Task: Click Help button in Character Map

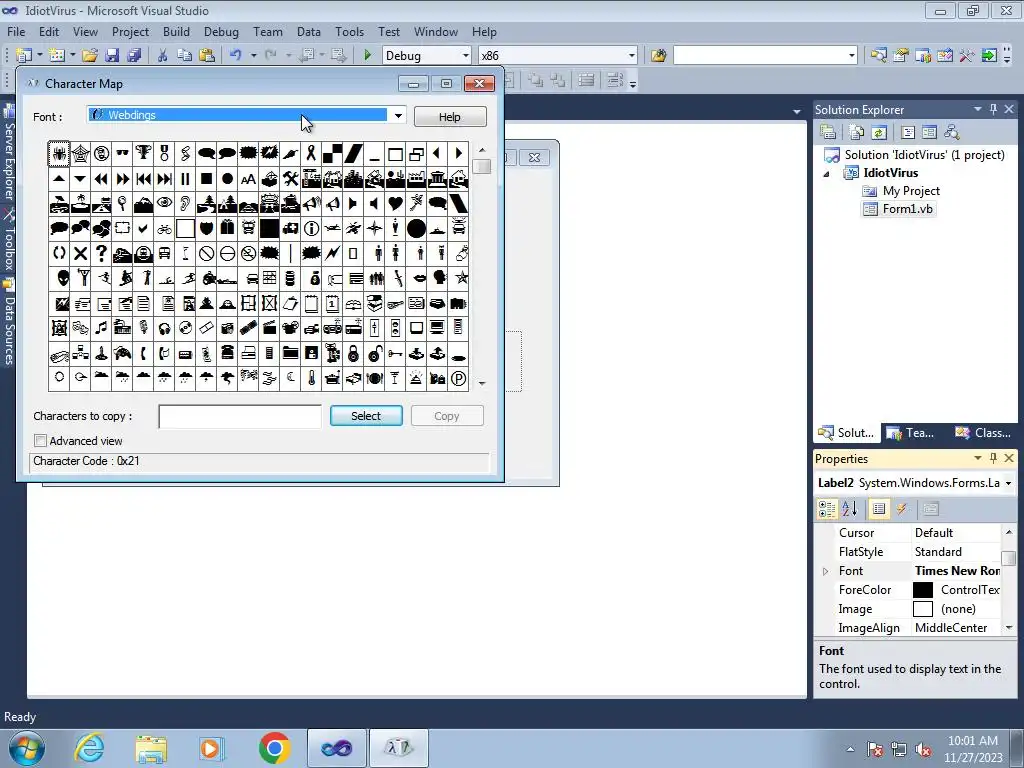Action: click(449, 117)
